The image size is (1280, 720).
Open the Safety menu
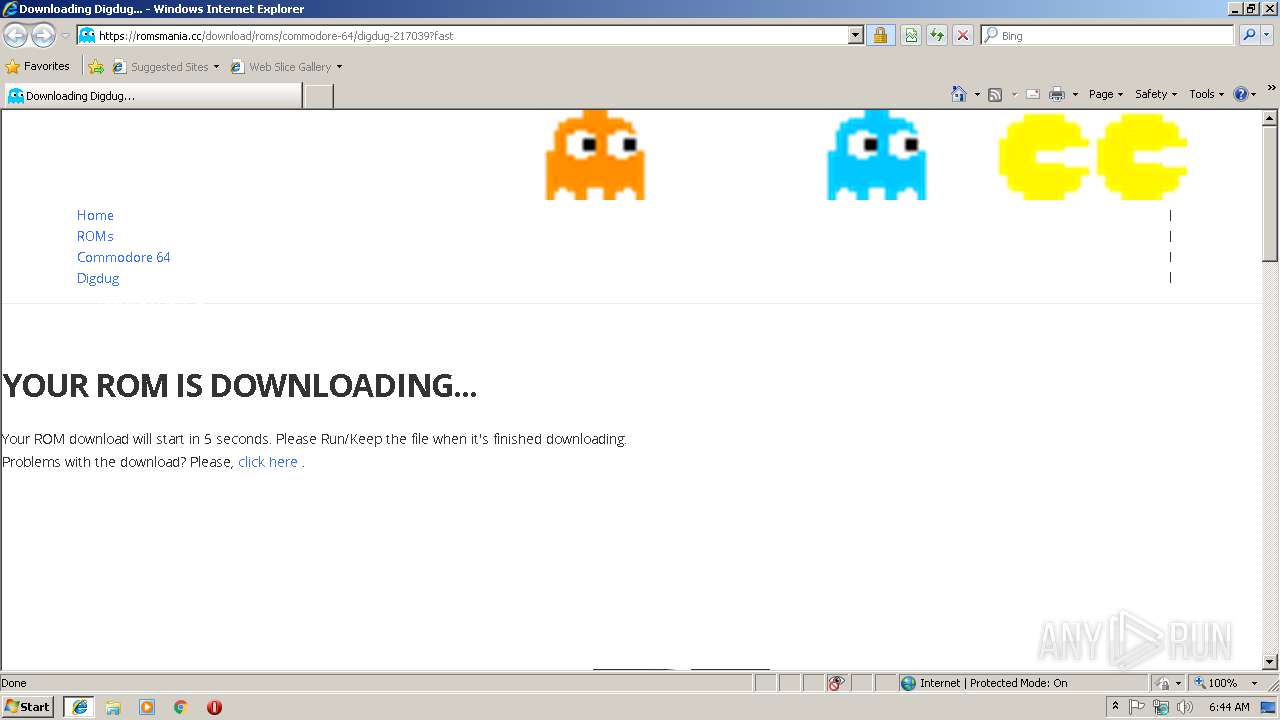1156,94
